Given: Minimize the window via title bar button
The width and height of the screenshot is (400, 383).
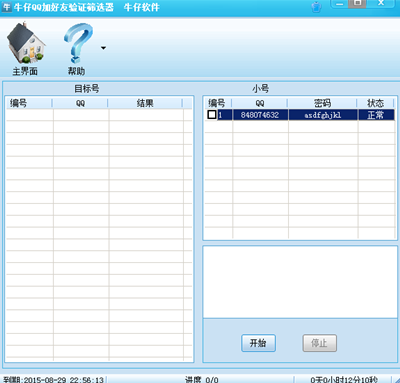Looking at the screenshot, I should (x=339, y=4).
